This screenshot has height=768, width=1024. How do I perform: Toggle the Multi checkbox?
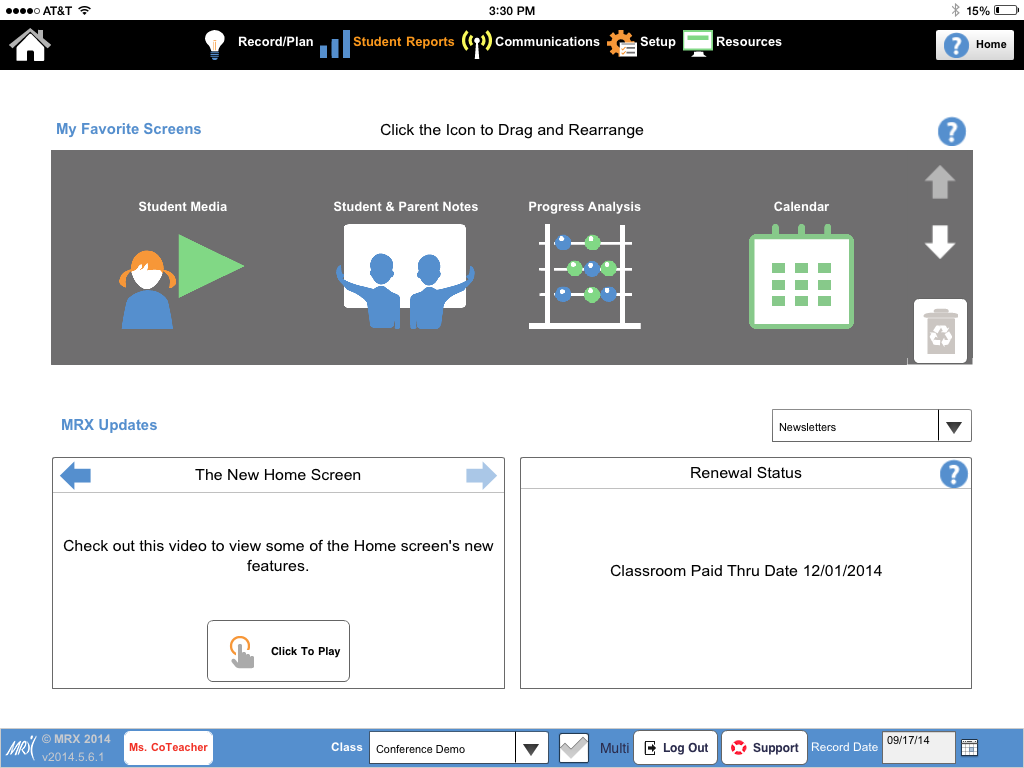coord(574,748)
